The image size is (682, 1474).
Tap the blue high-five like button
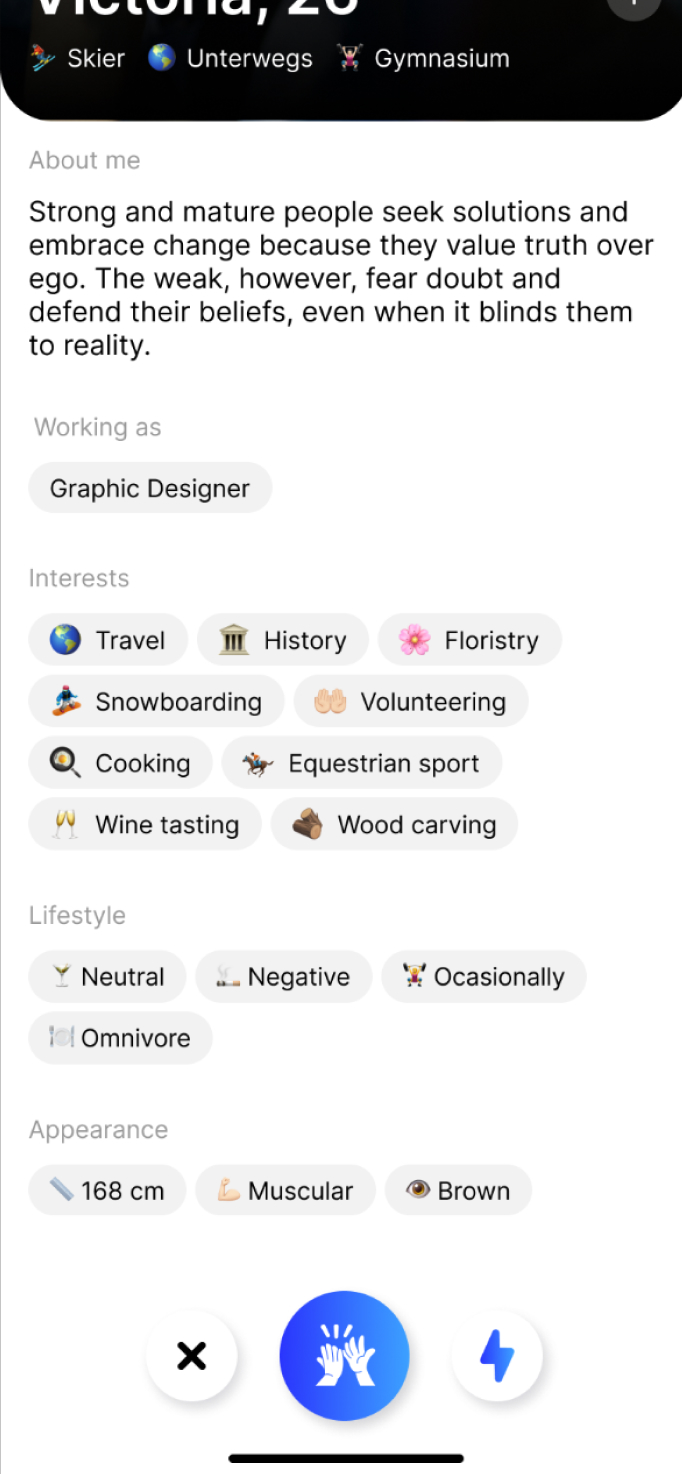[x=344, y=1355]
